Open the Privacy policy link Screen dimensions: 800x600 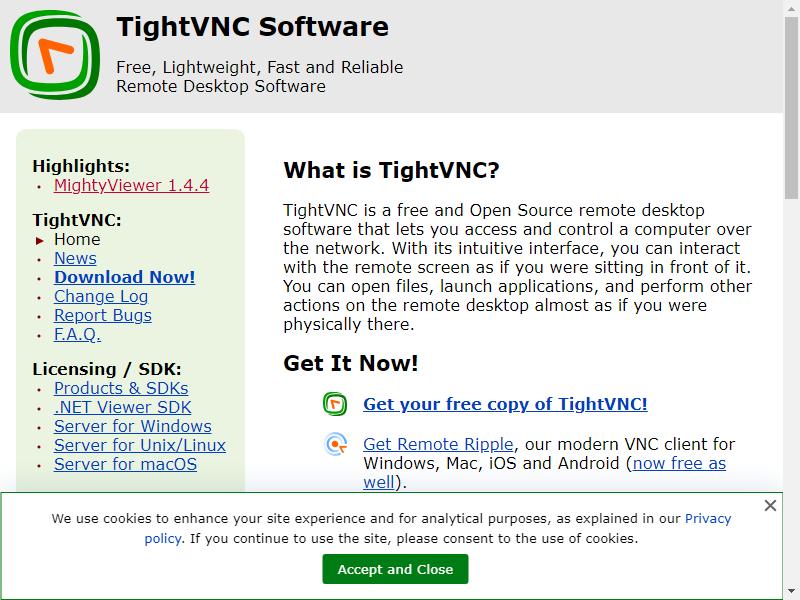(708, 518)
